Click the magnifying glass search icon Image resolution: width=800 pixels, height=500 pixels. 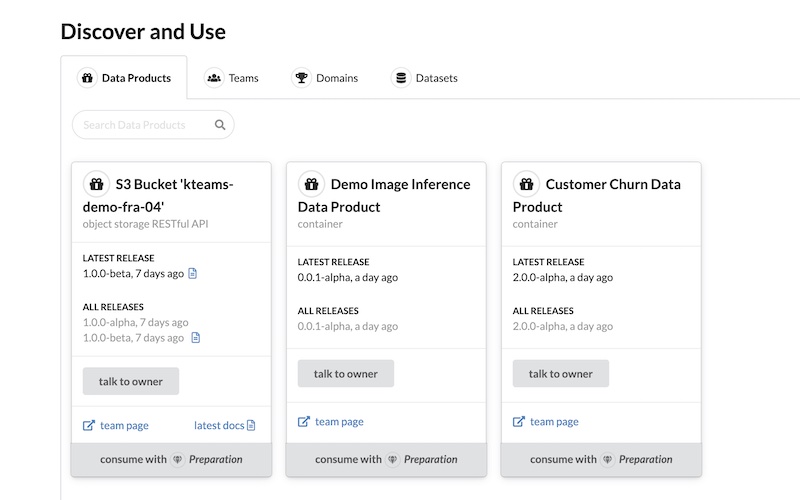220,125
